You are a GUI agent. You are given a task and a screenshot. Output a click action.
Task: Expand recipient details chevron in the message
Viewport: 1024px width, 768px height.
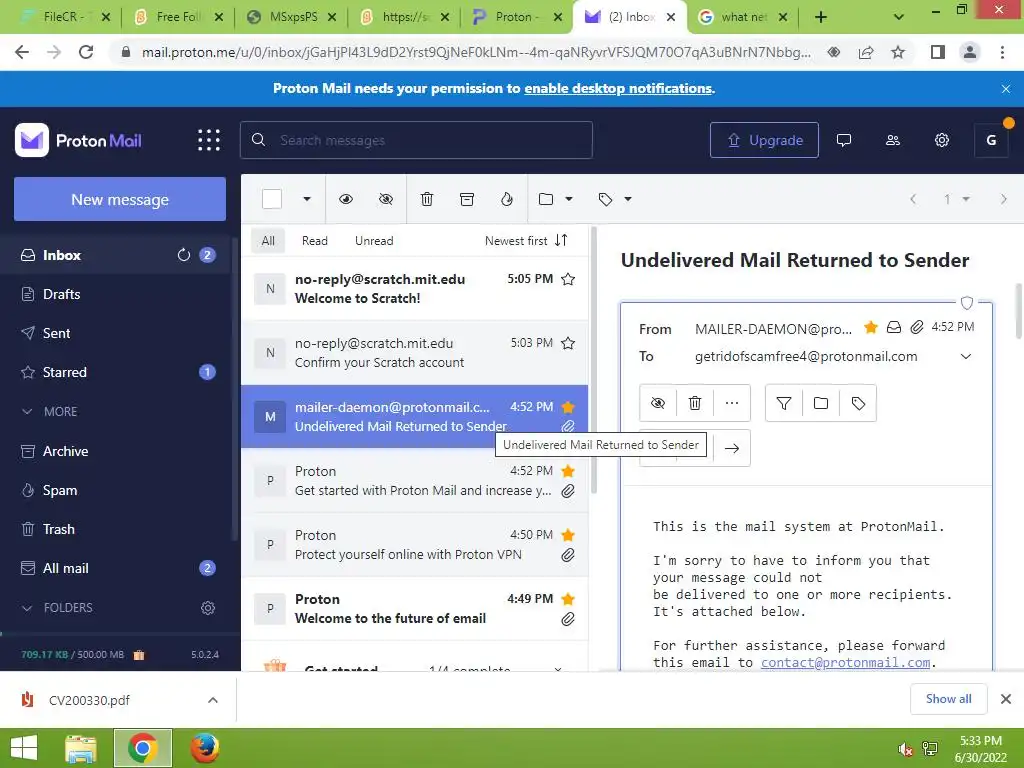(966, 357)
